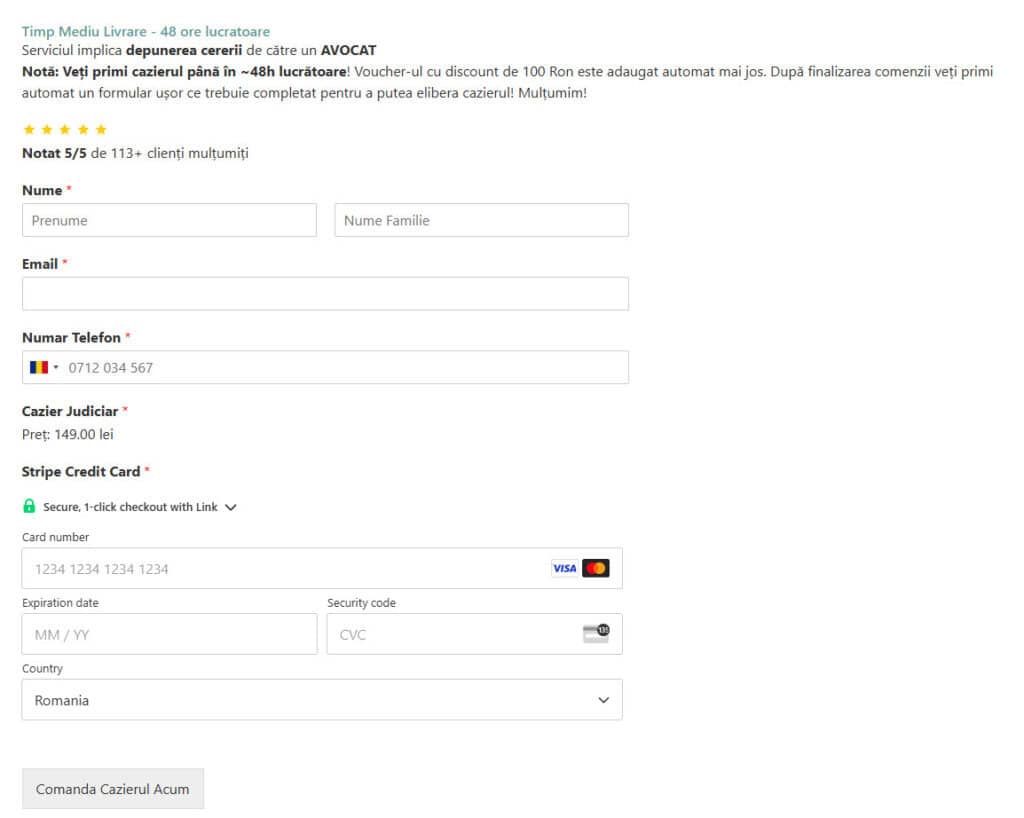Image resolution: width=1024 pixels, height=818 pixels.
Task: Click the fifth yellow rating star
Action: pos(100,130)
